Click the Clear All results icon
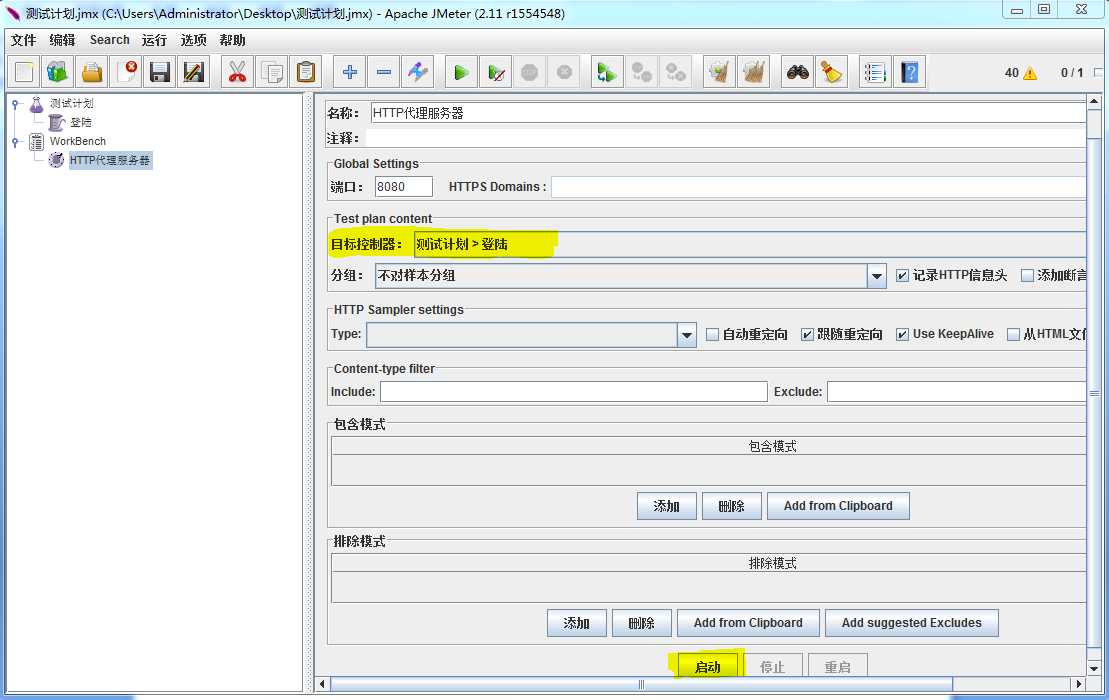The height and width of the screenshot is (700, 1109). (753, 72)
